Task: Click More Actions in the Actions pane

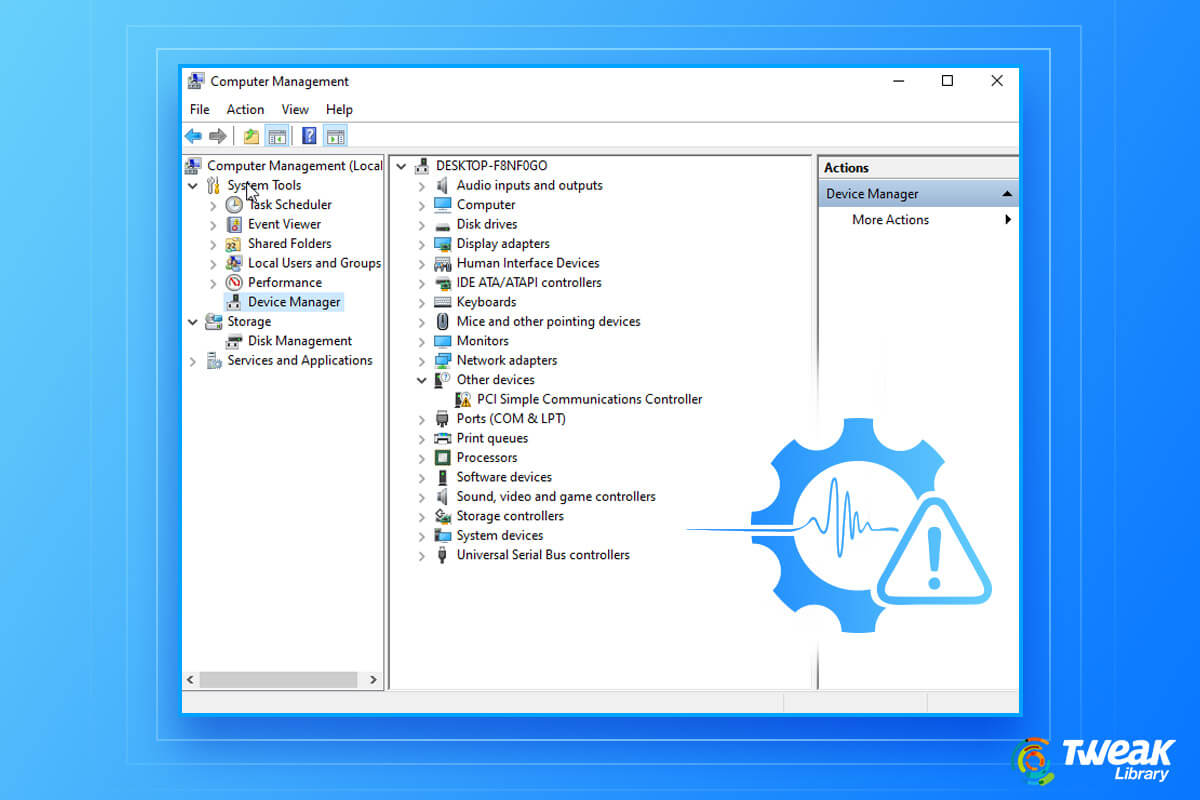Action: click(889, 219)
